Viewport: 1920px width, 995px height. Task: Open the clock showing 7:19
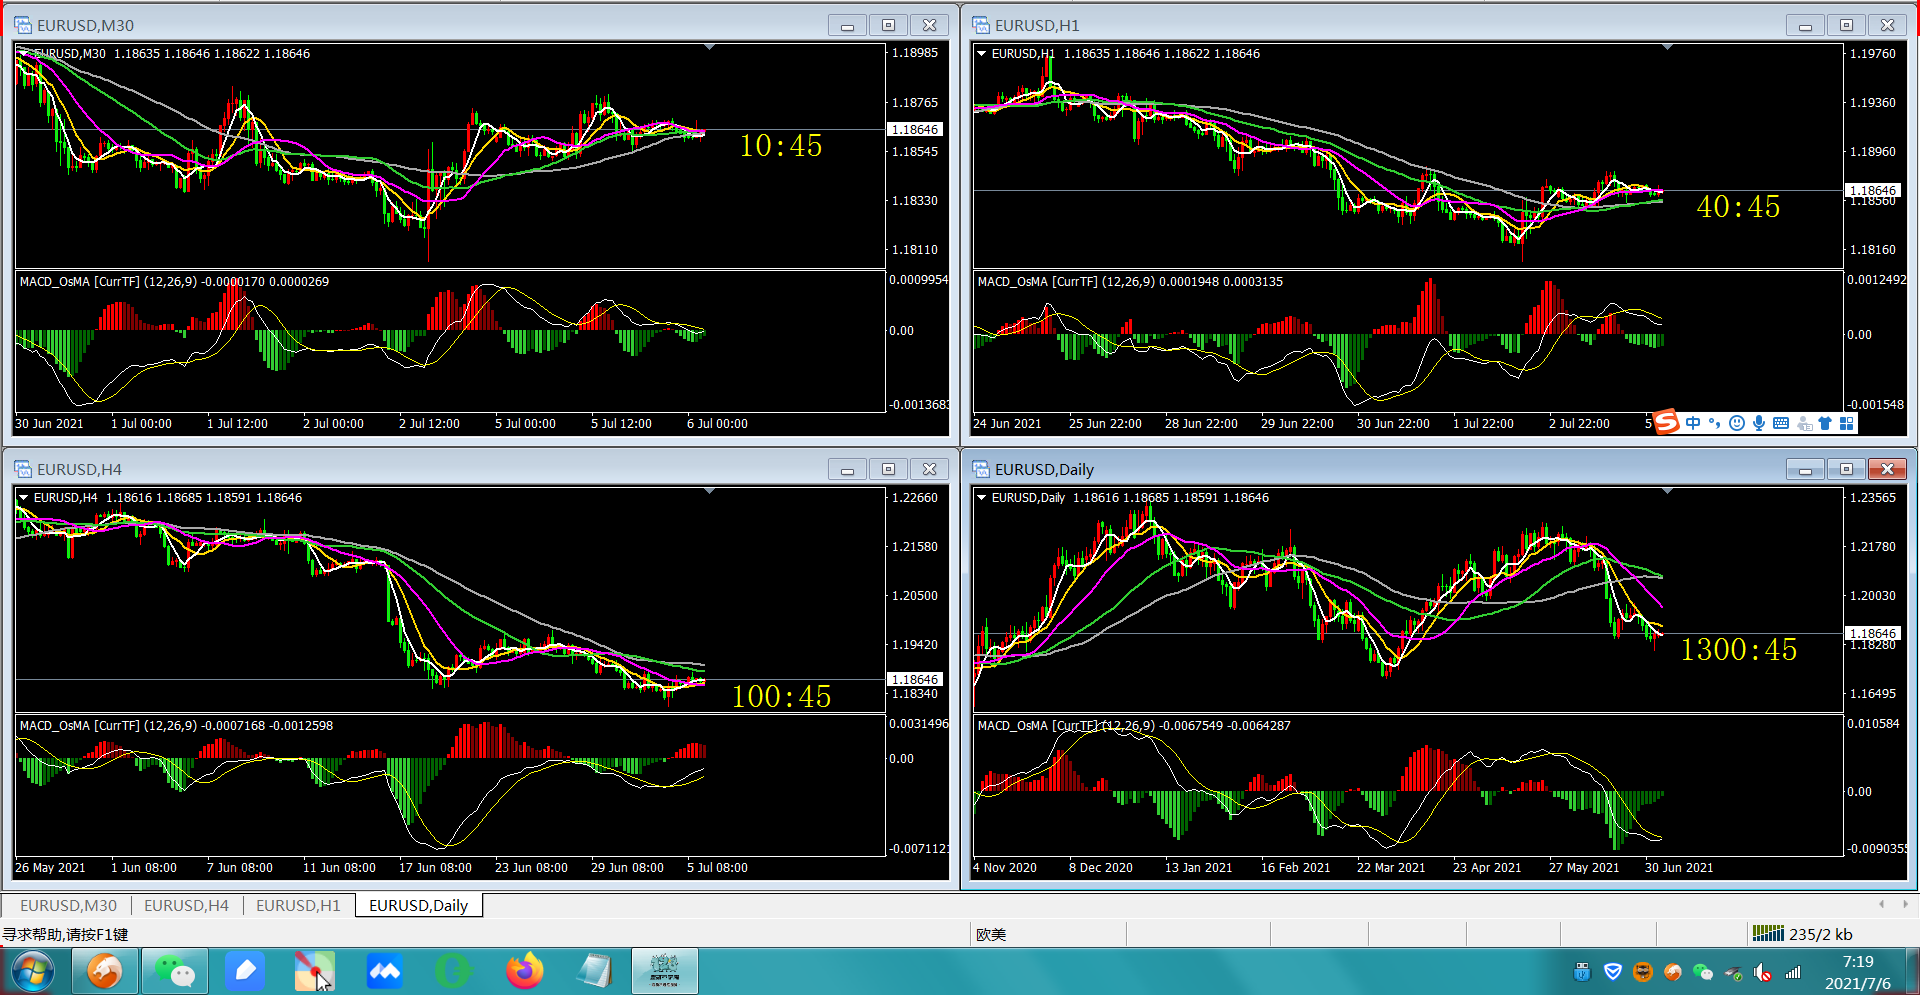tap(1858, 972)
